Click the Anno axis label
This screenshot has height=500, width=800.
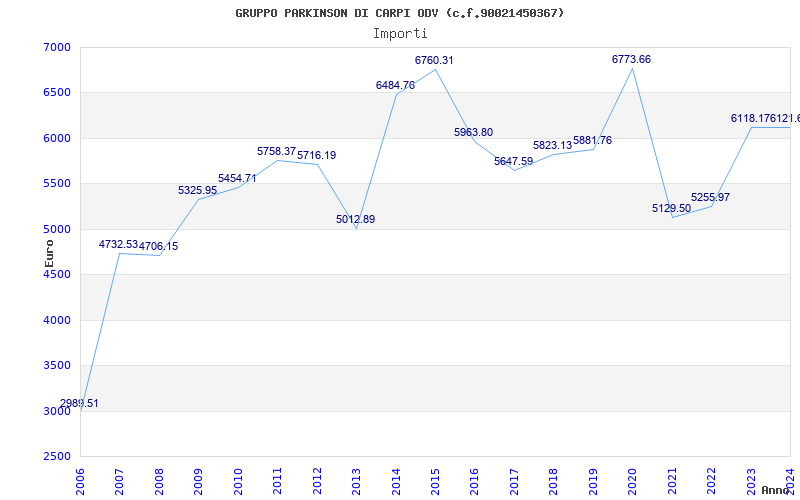click(775, 490)
